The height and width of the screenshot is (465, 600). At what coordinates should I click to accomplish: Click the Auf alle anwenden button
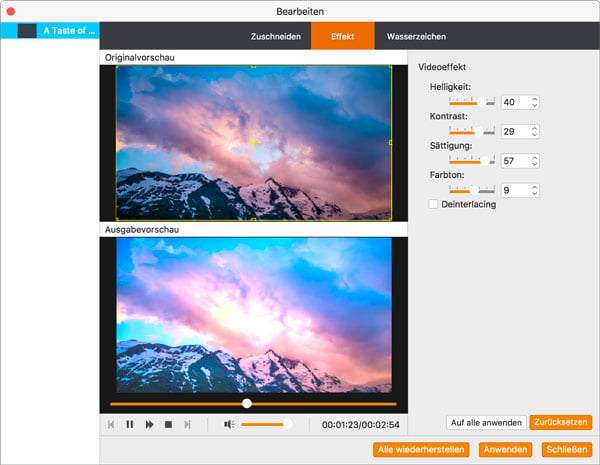485,423
